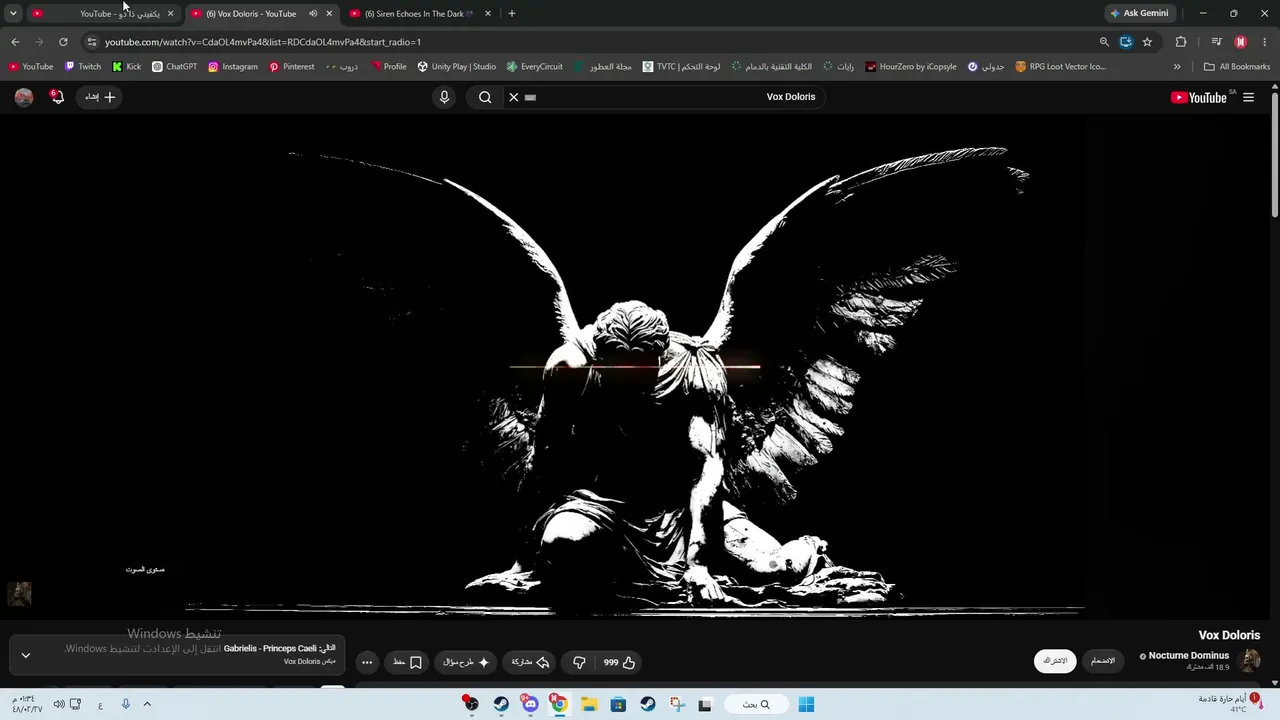
Task: Start voice search with the microphone icon
Action: [x=445, y=97]
